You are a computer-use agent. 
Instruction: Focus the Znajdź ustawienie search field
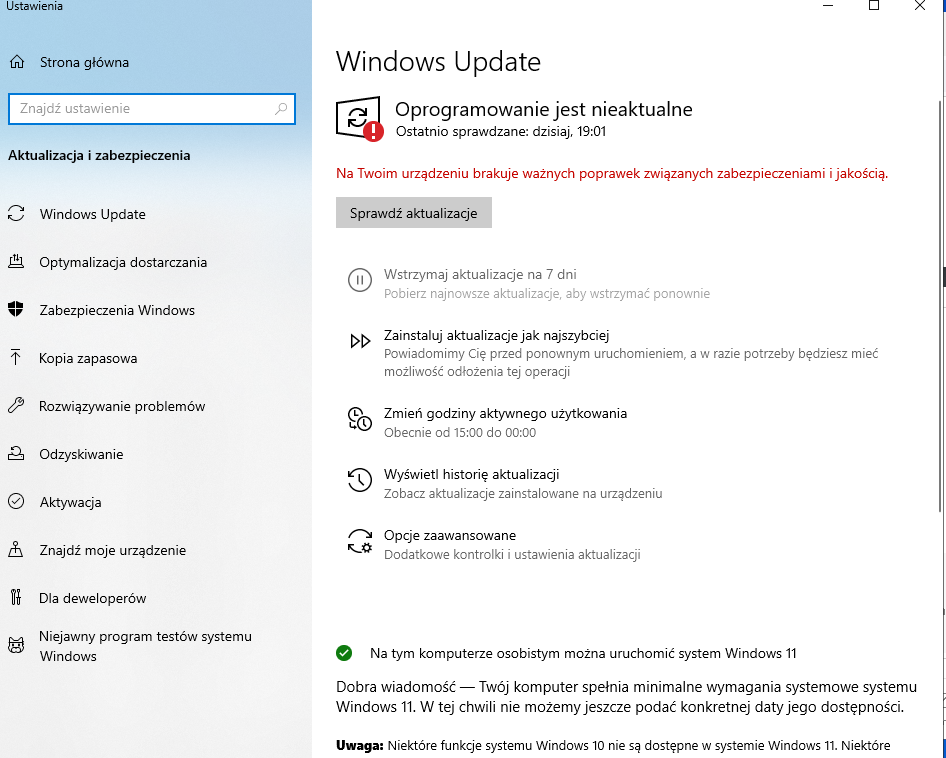[151, 109]
